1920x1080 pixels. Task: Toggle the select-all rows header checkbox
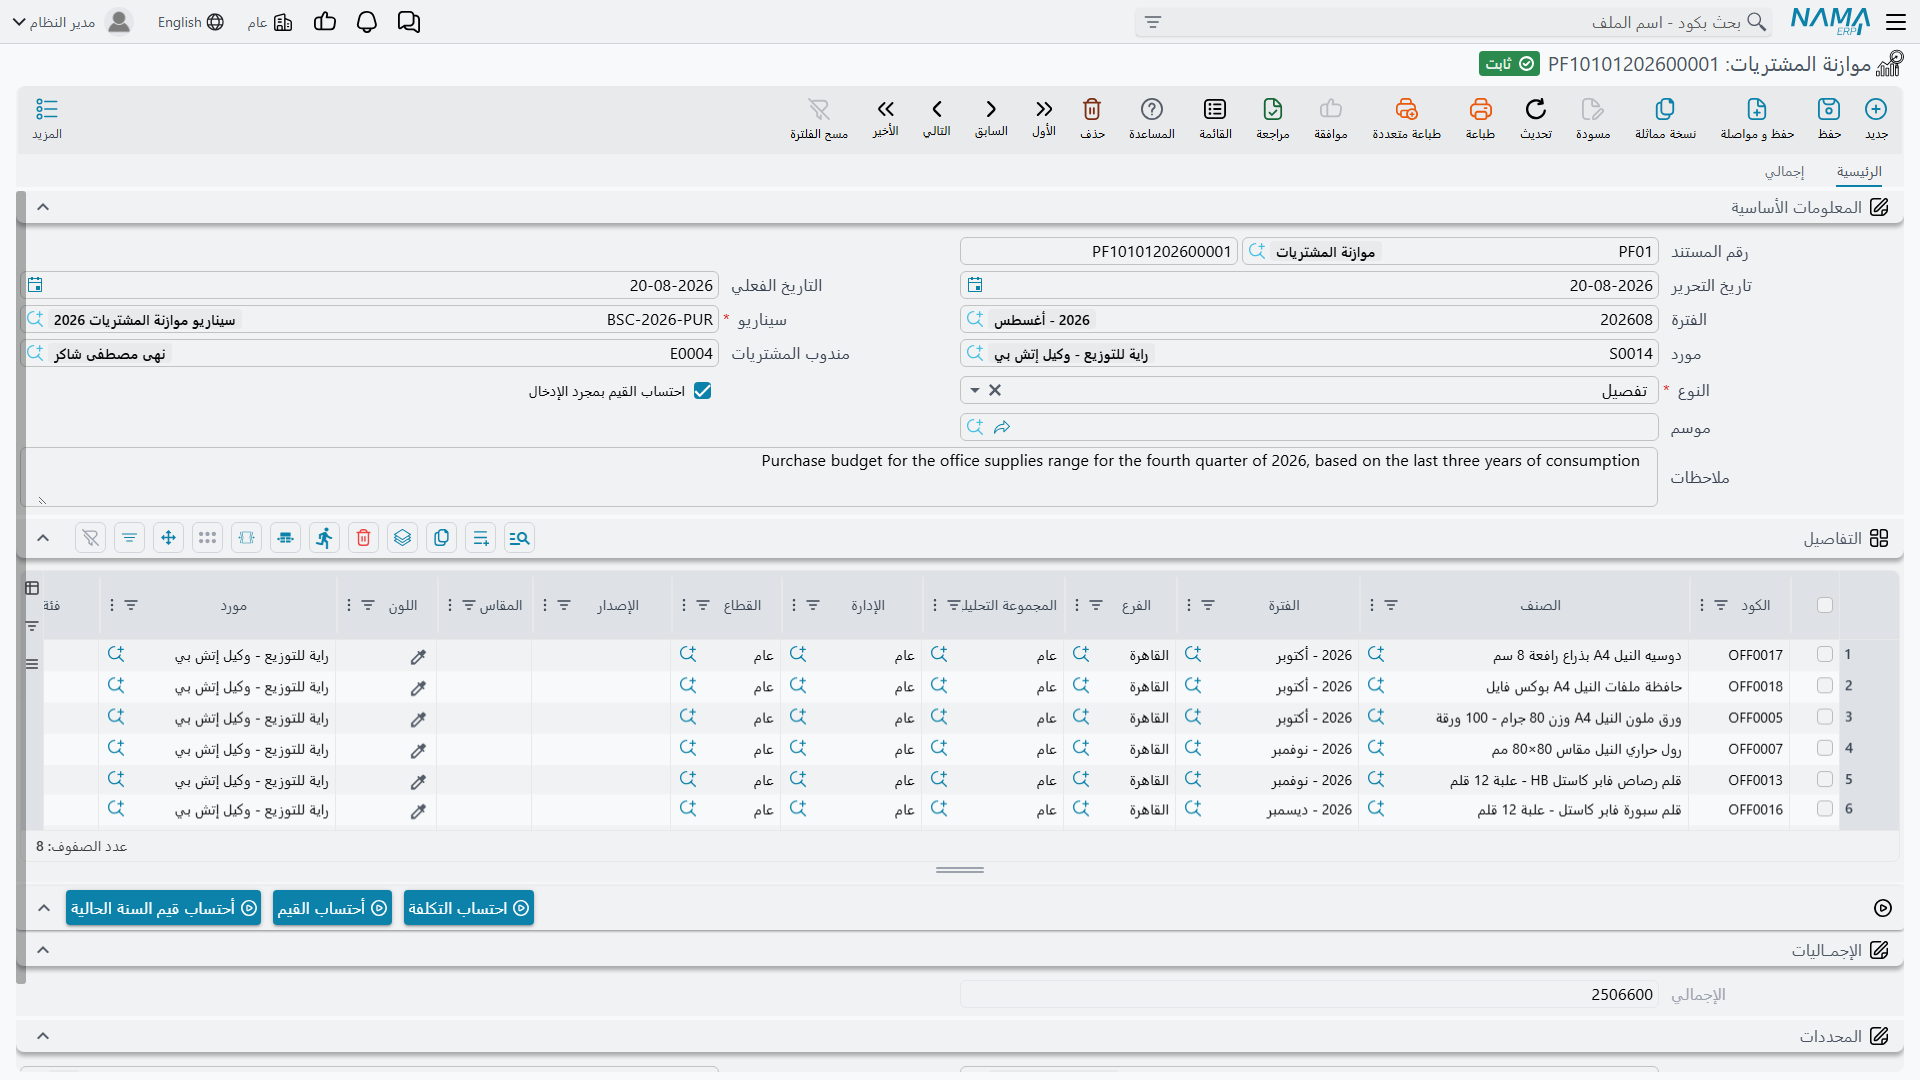(x=1825, y=605)
